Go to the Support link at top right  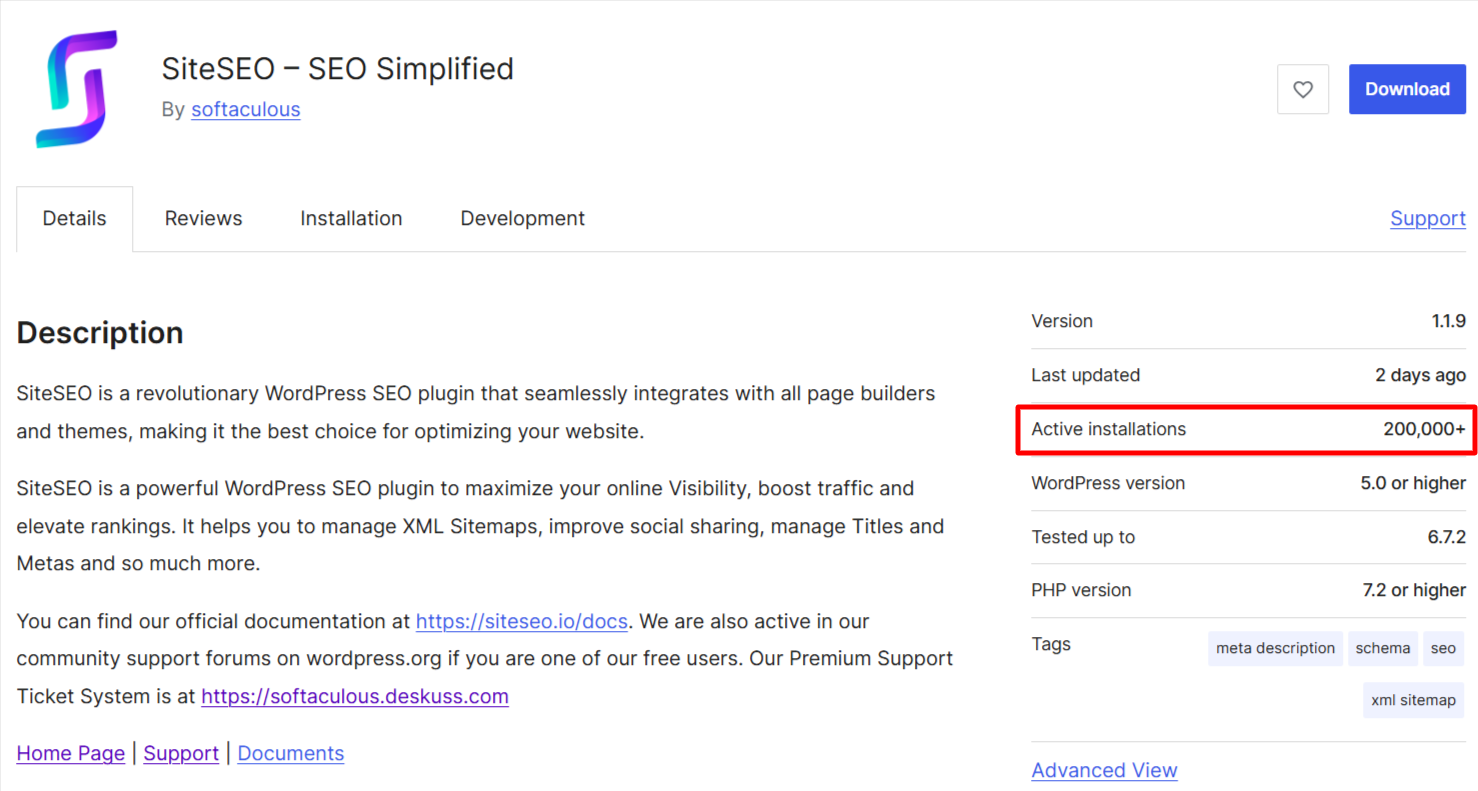click(1428, 218)
